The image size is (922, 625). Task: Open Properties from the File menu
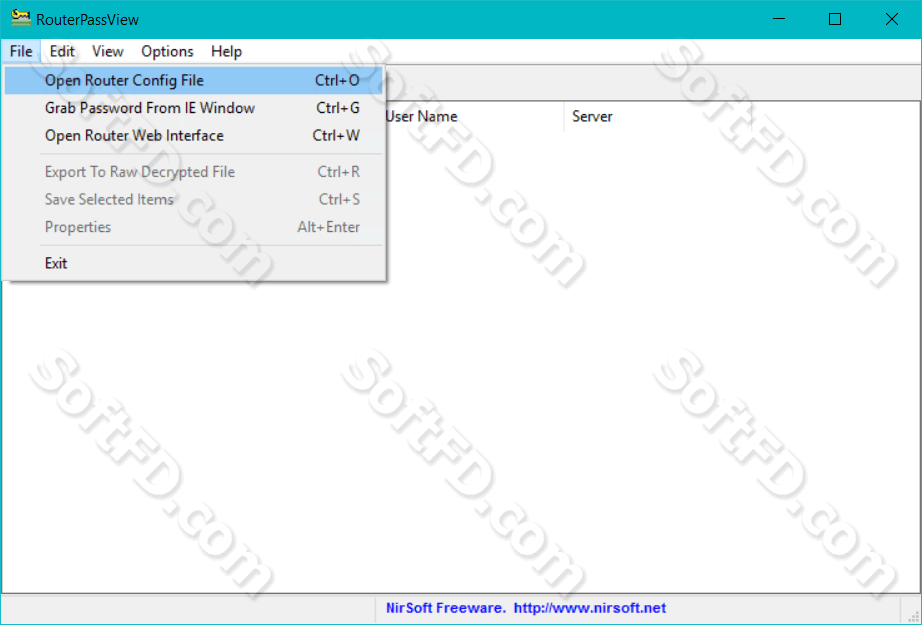click(x=193, y=228)
